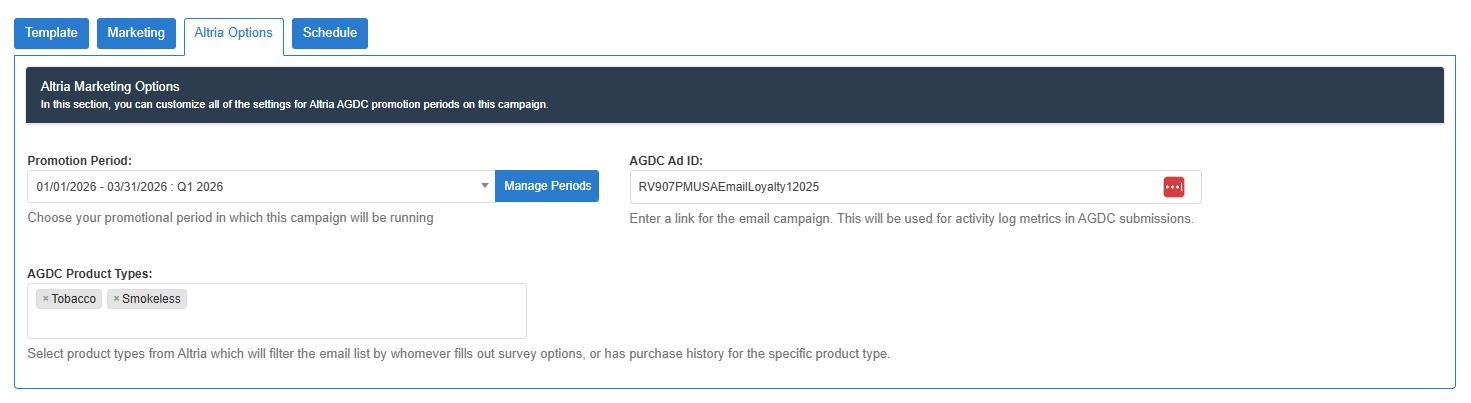Remove the Smokeless product type tag
Viewport: 1471px width, 403px height.
(x=116, y=299)
